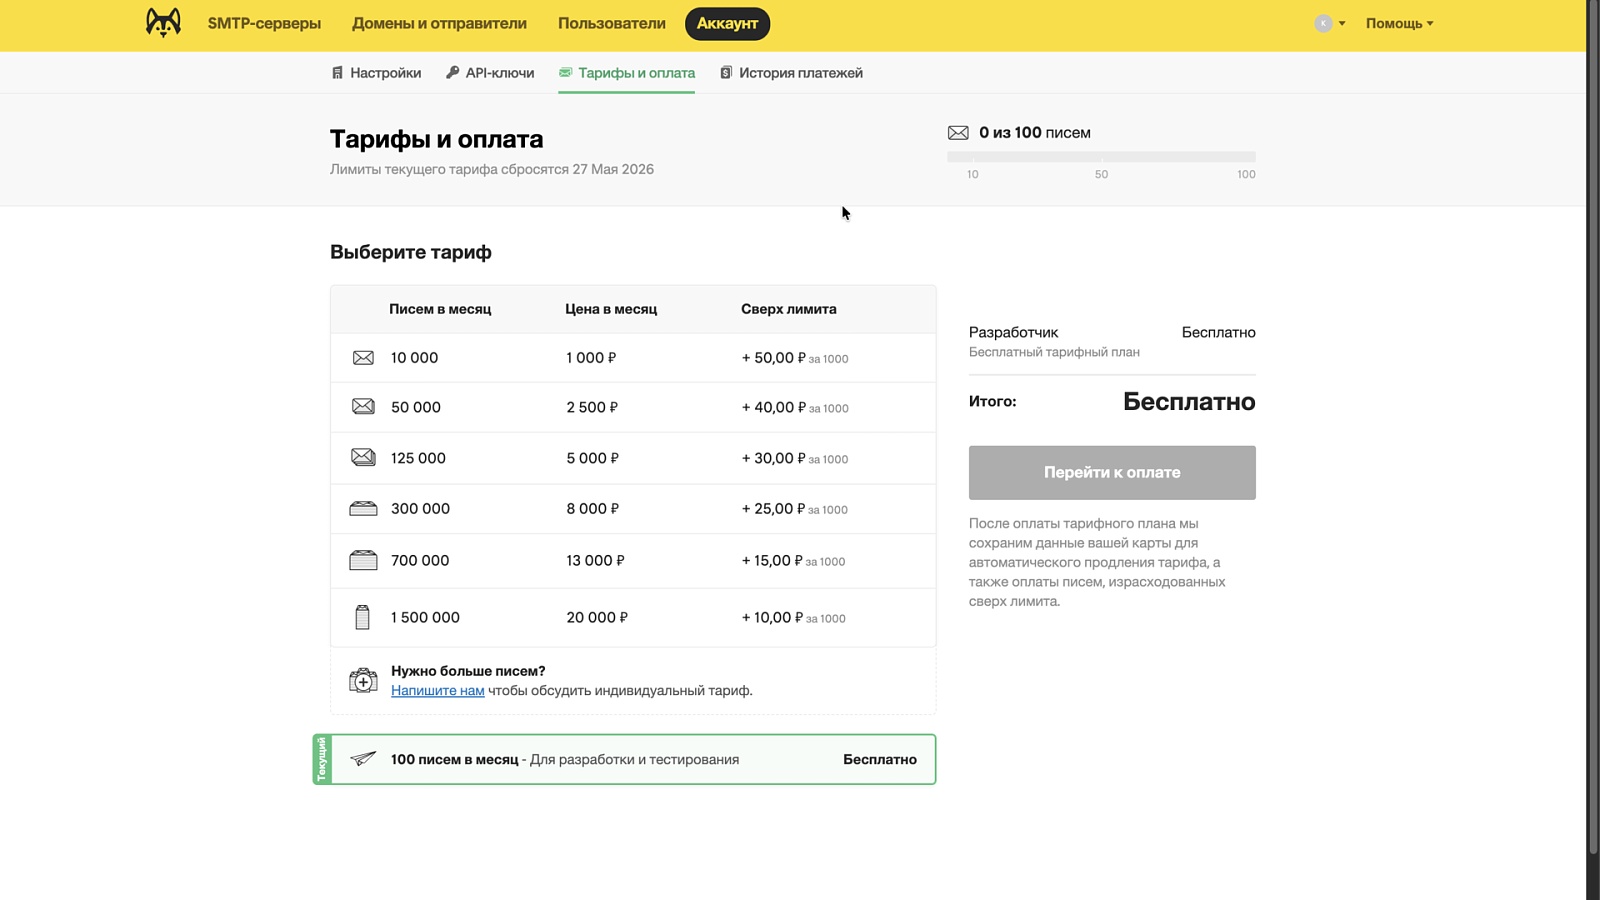Click the Перейти к оплате button
The height and width of the screenshot is (900, 1600).
pyautogui.click(x=1112, y=472)
